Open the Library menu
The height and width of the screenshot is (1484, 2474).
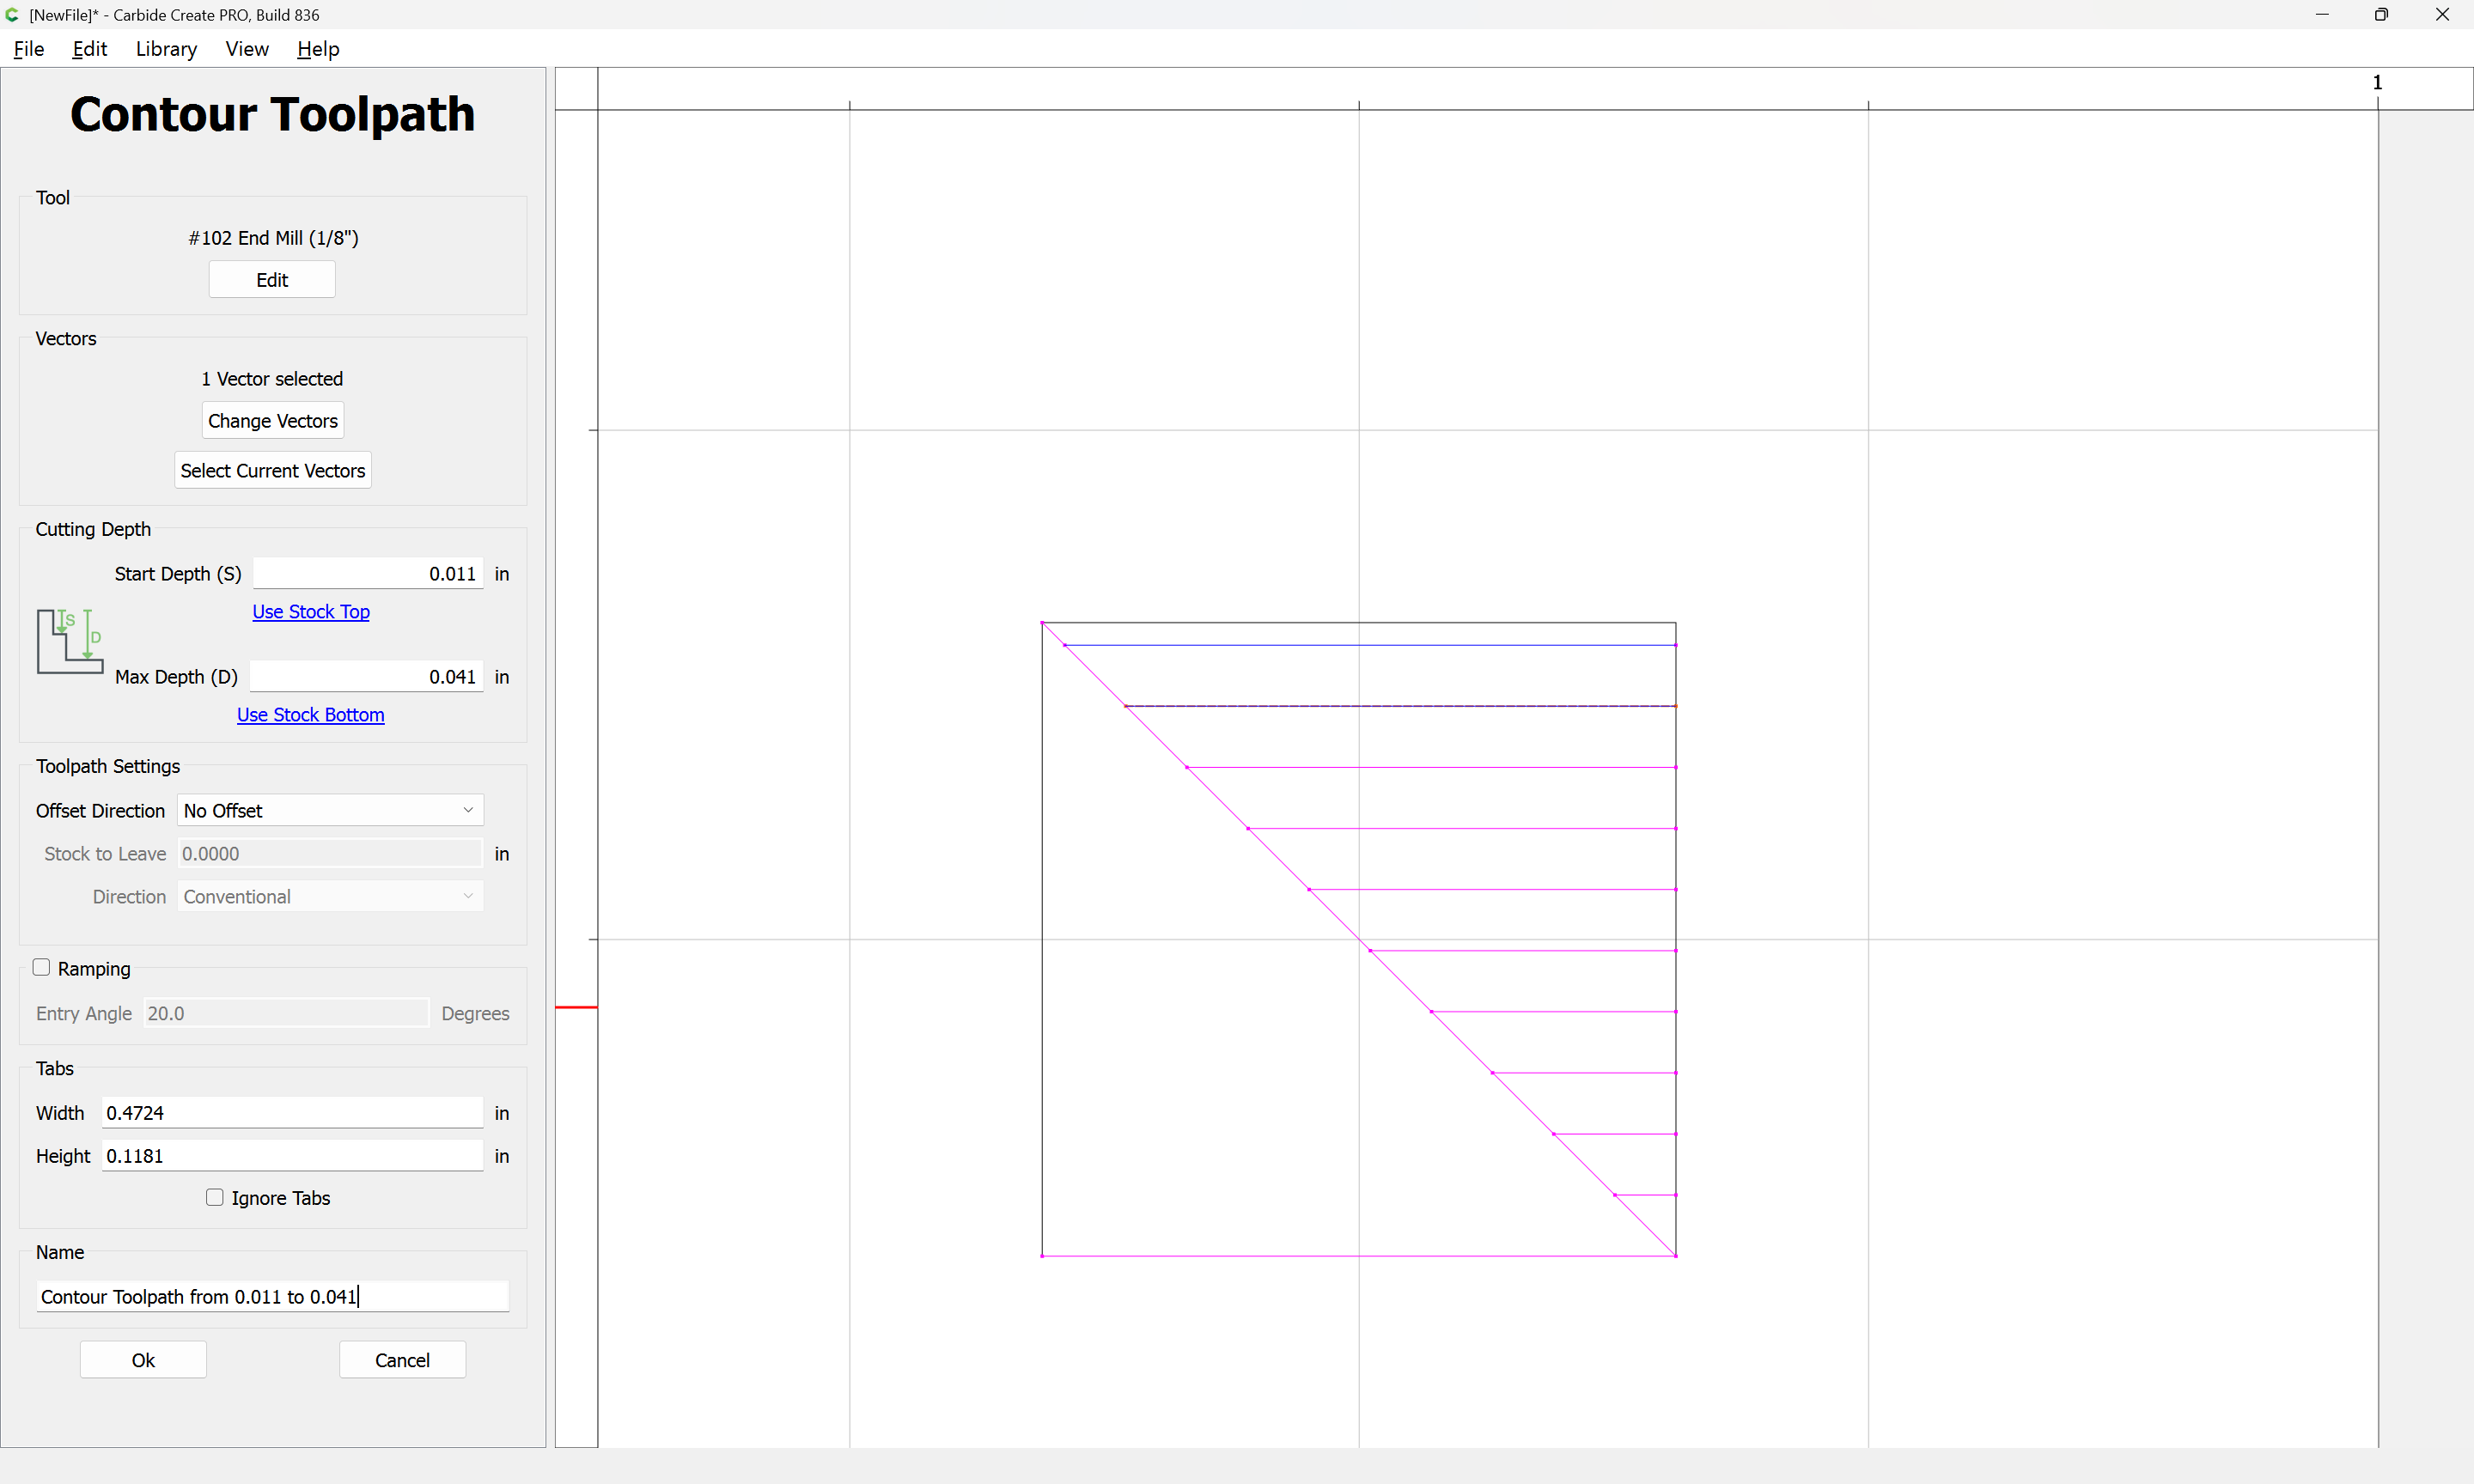[x=166, y=49]
